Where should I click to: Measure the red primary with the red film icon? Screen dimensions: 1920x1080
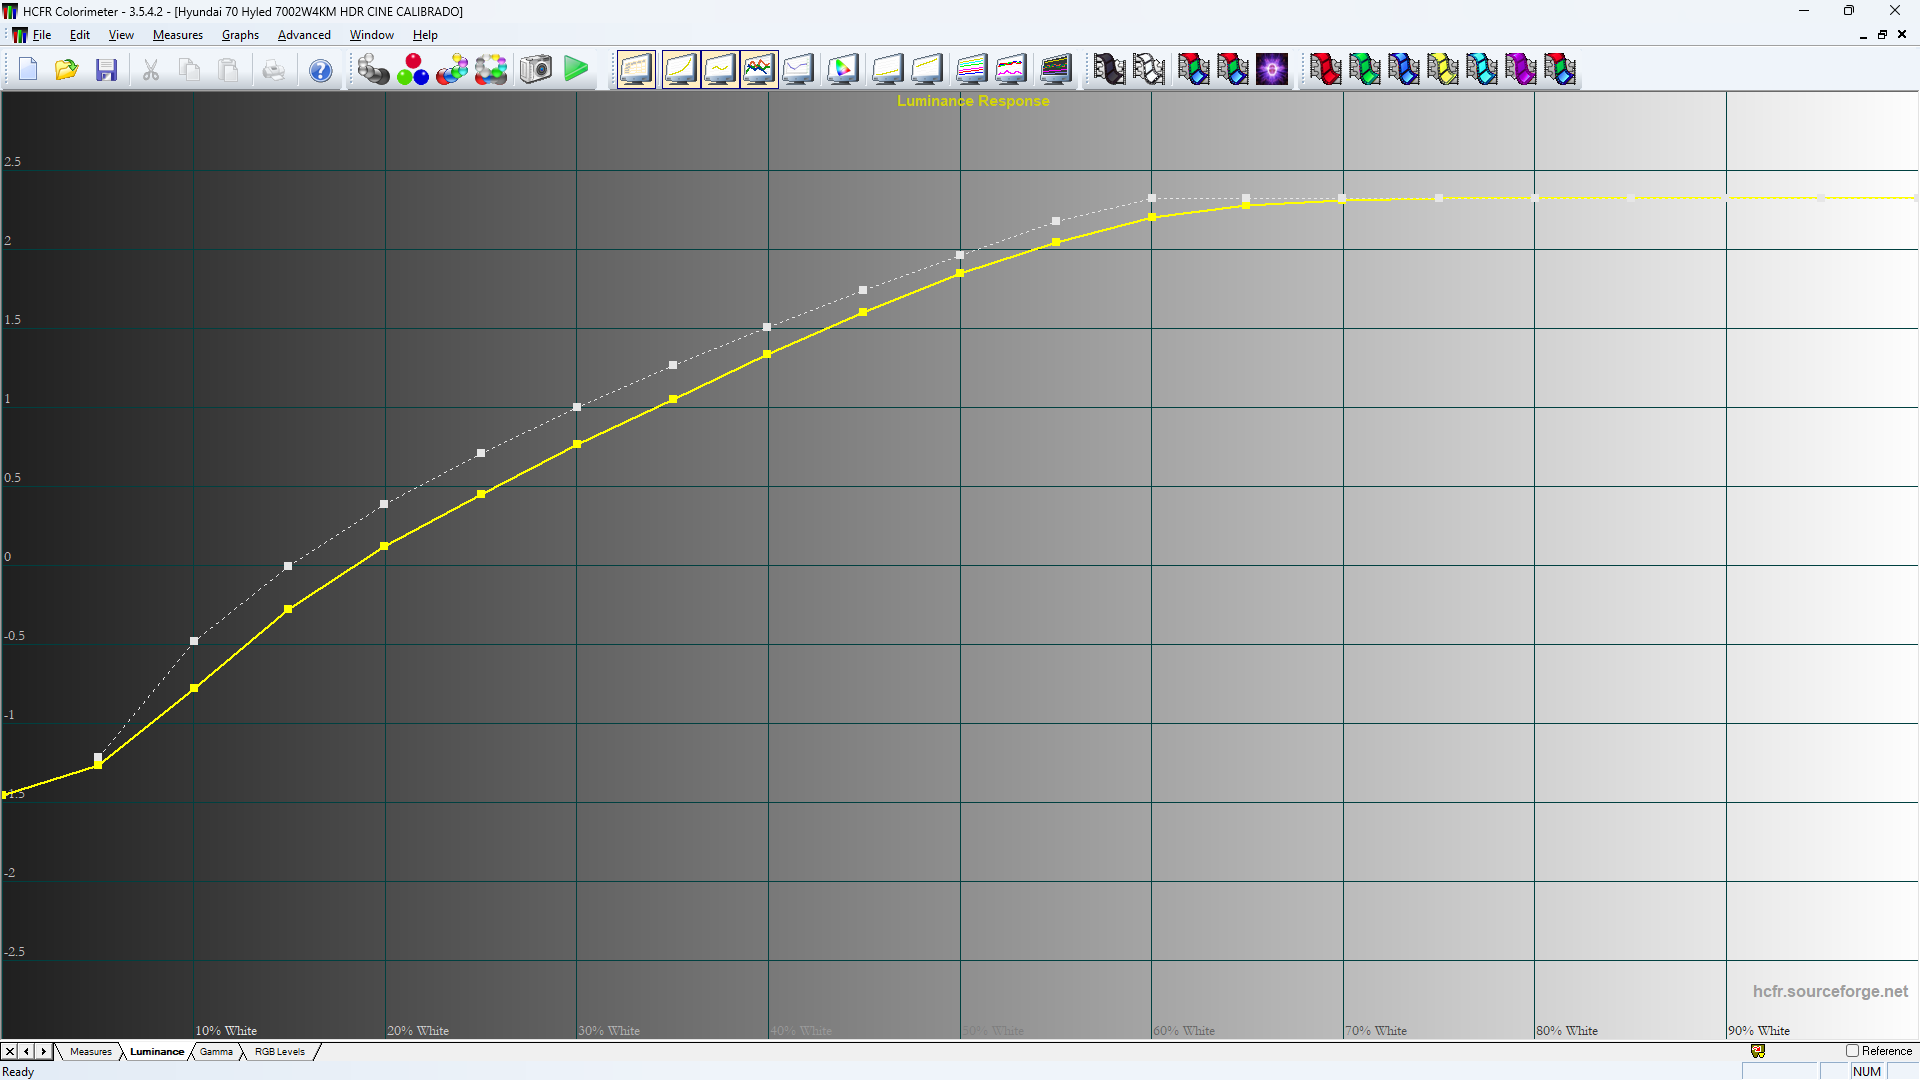pos(1325,69)
